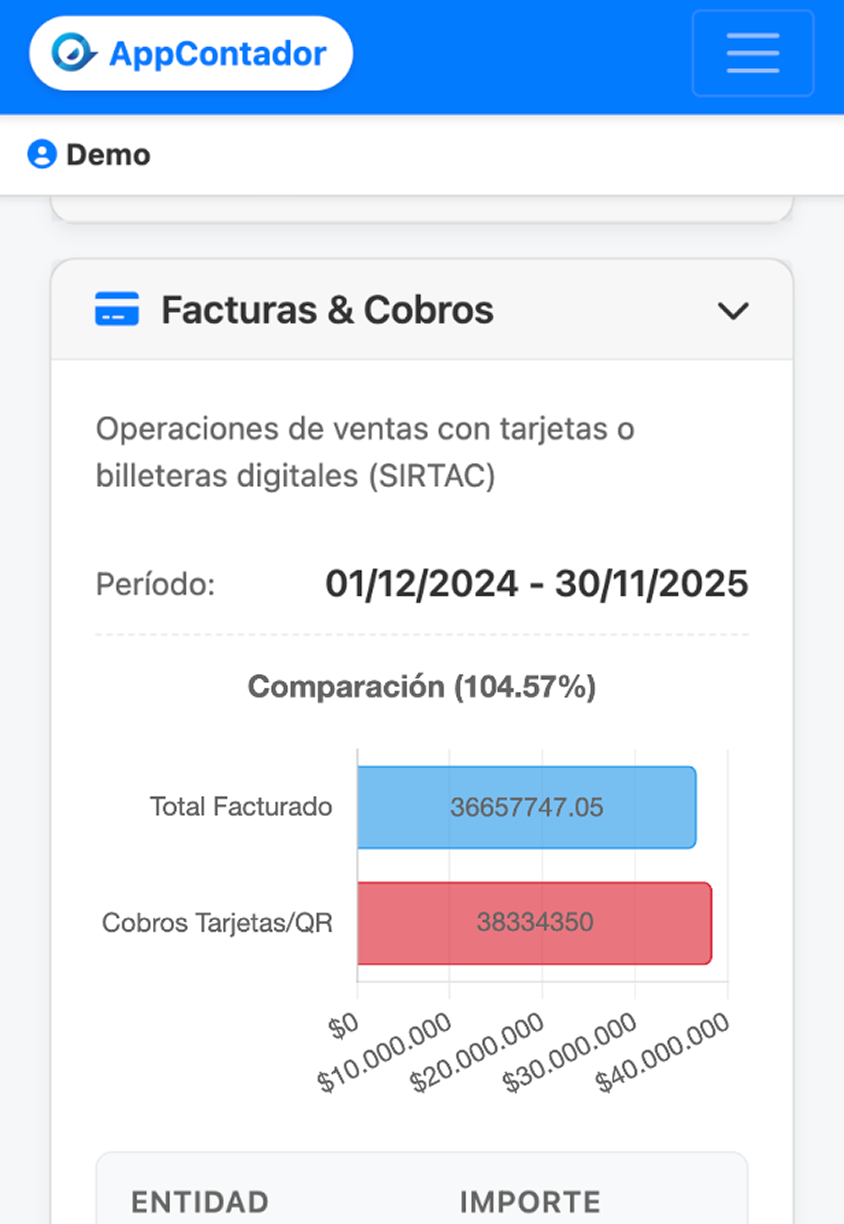
Task: Click the Demo user profile icon
Action: [x=42, y=155]
